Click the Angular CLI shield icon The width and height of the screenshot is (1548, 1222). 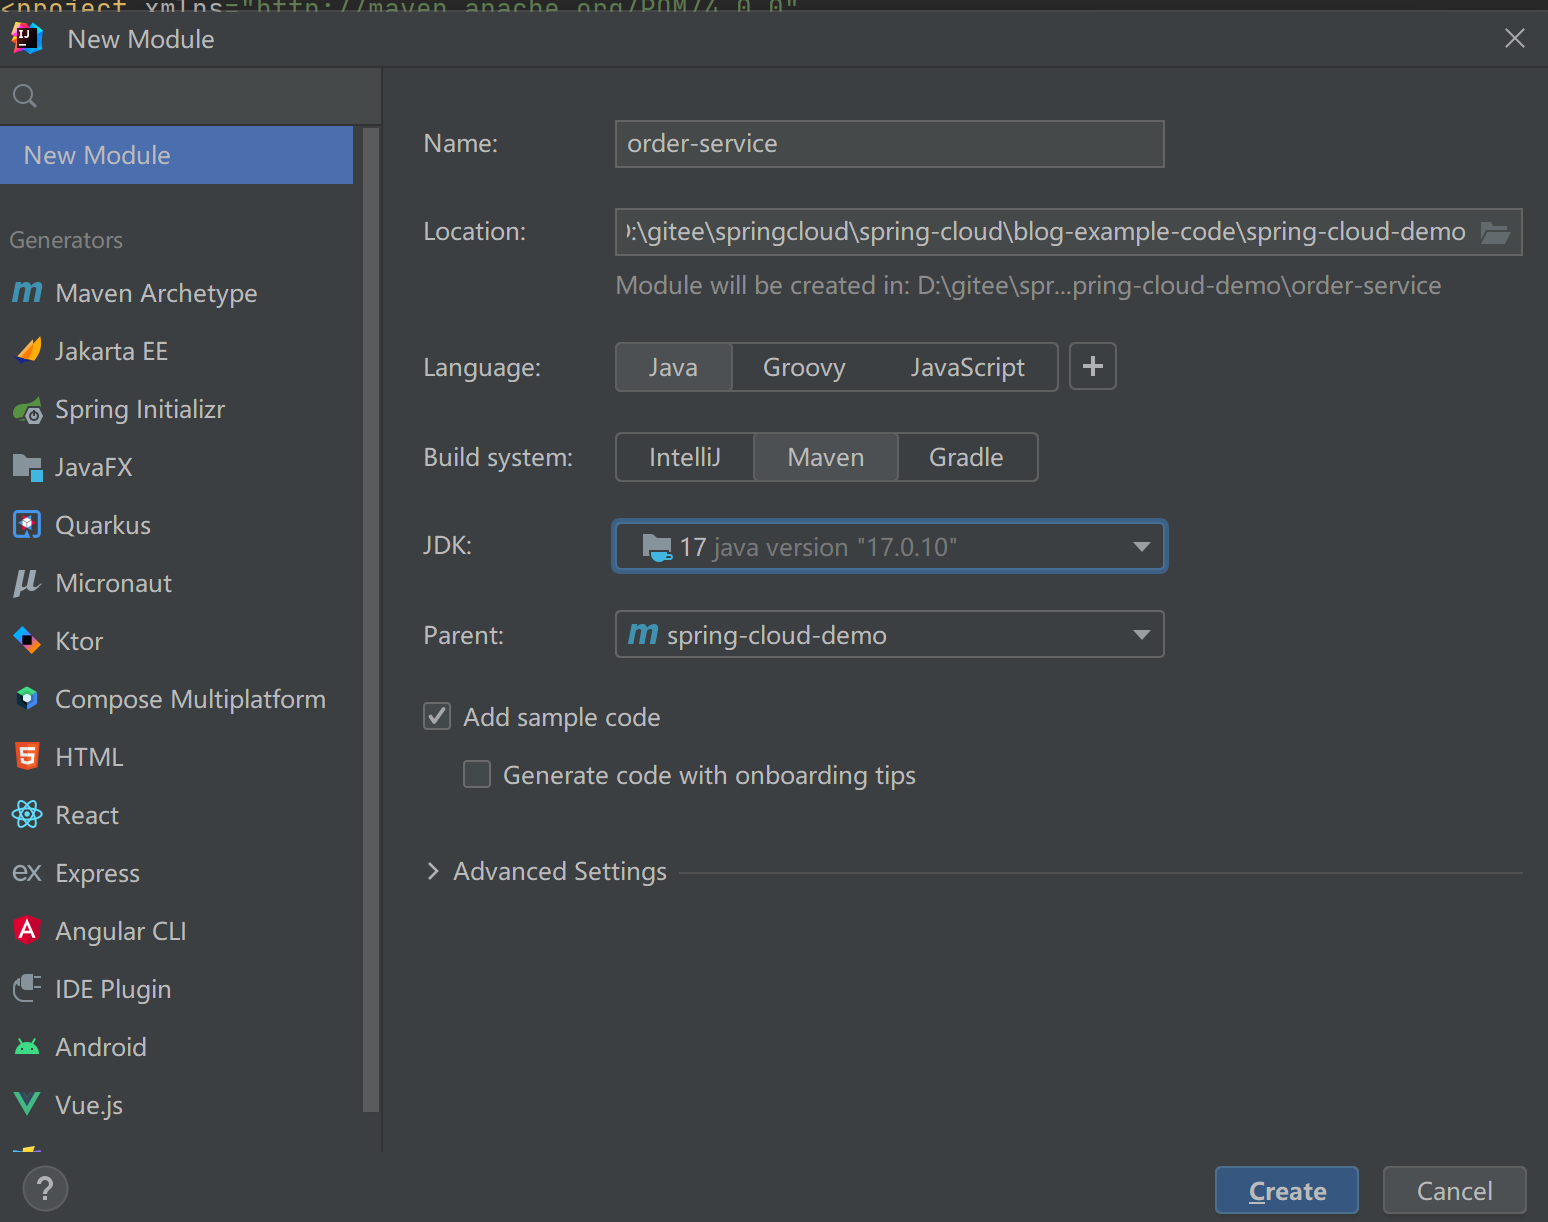(27, 930)
